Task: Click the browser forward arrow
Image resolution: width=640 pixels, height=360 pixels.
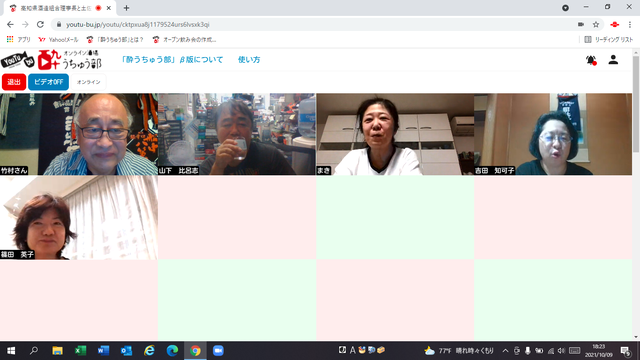Action: 25,24
